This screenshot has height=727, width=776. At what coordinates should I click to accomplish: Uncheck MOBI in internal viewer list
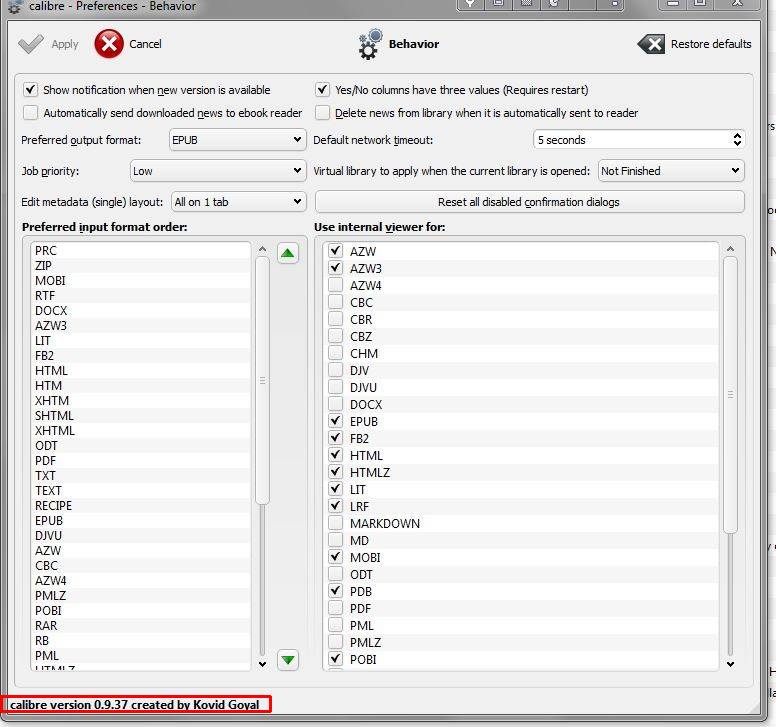coord(336,557)
